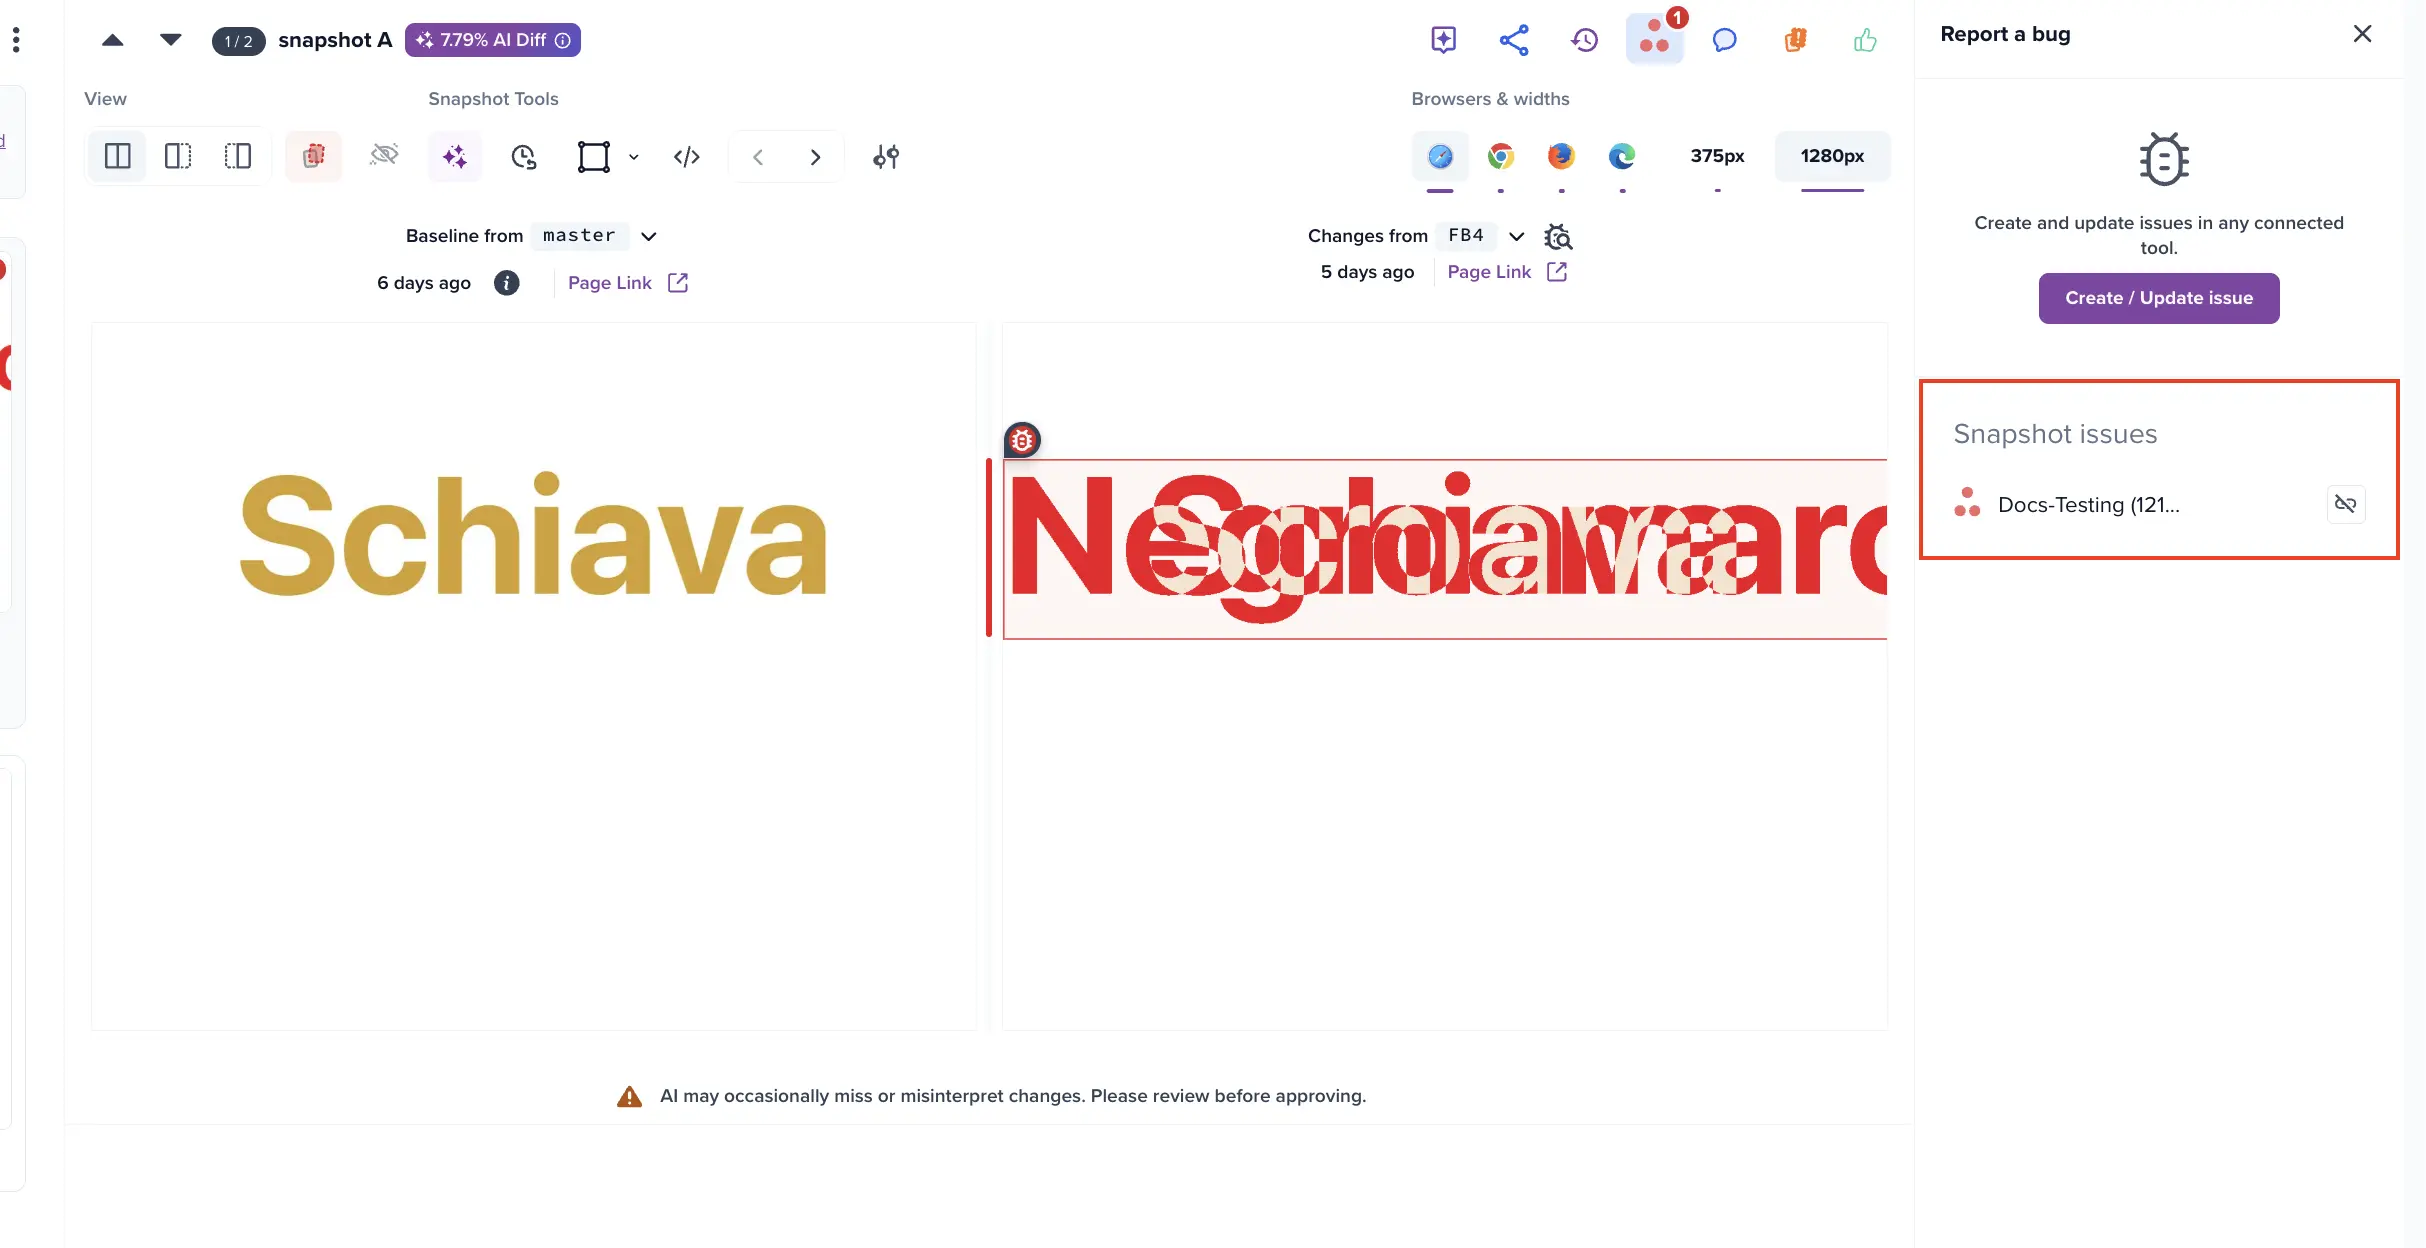The width and height of the screenshot is (2426, 1248).
Task: Click the share icon
Action: point(1514,40)
